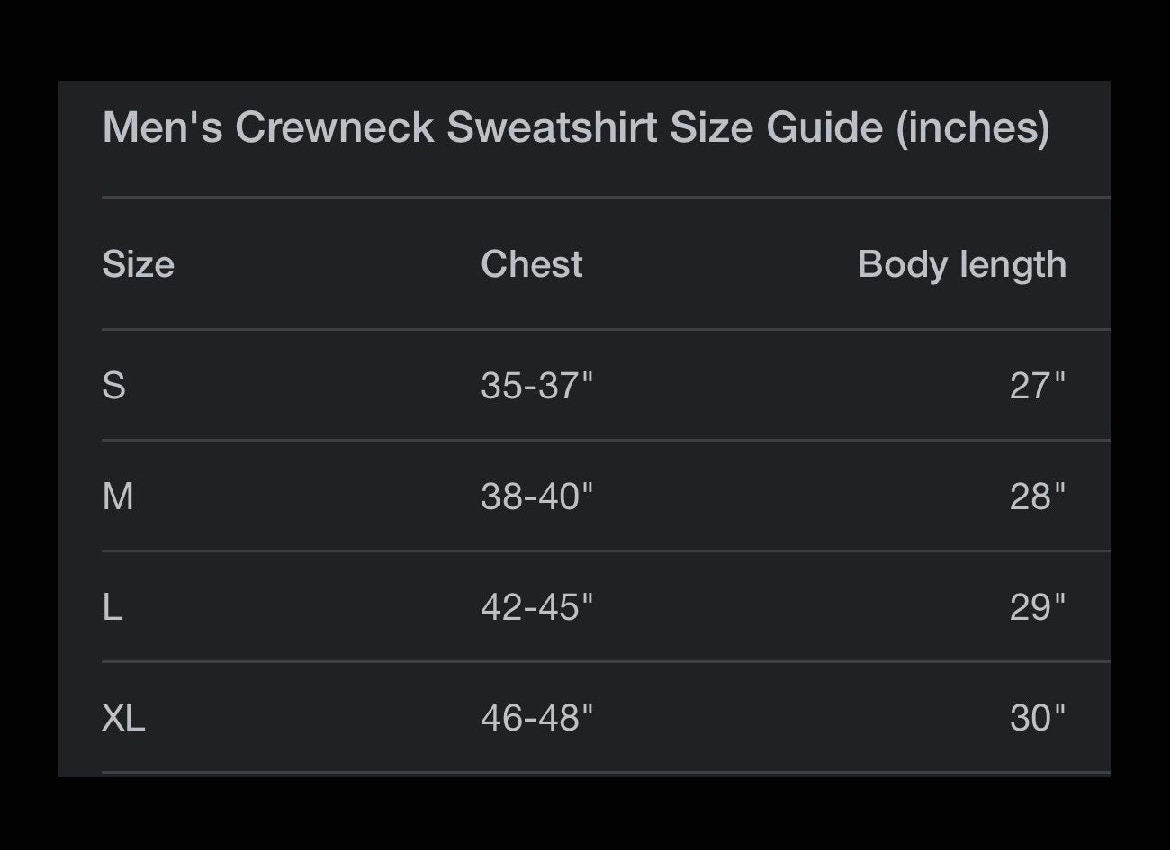Click the word Crewneck in the heading
This screenshot has height=850, width=1170.
pyautogui.click(x=335, y=127)
